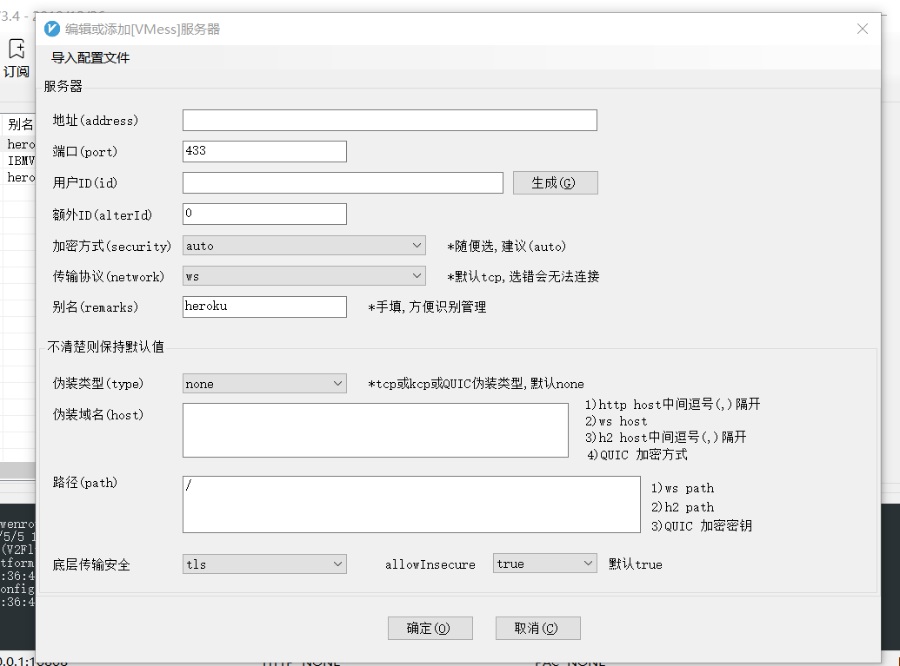Click the 地址 address input field
Screen dimensions: 900x666
tap(388, 119)
